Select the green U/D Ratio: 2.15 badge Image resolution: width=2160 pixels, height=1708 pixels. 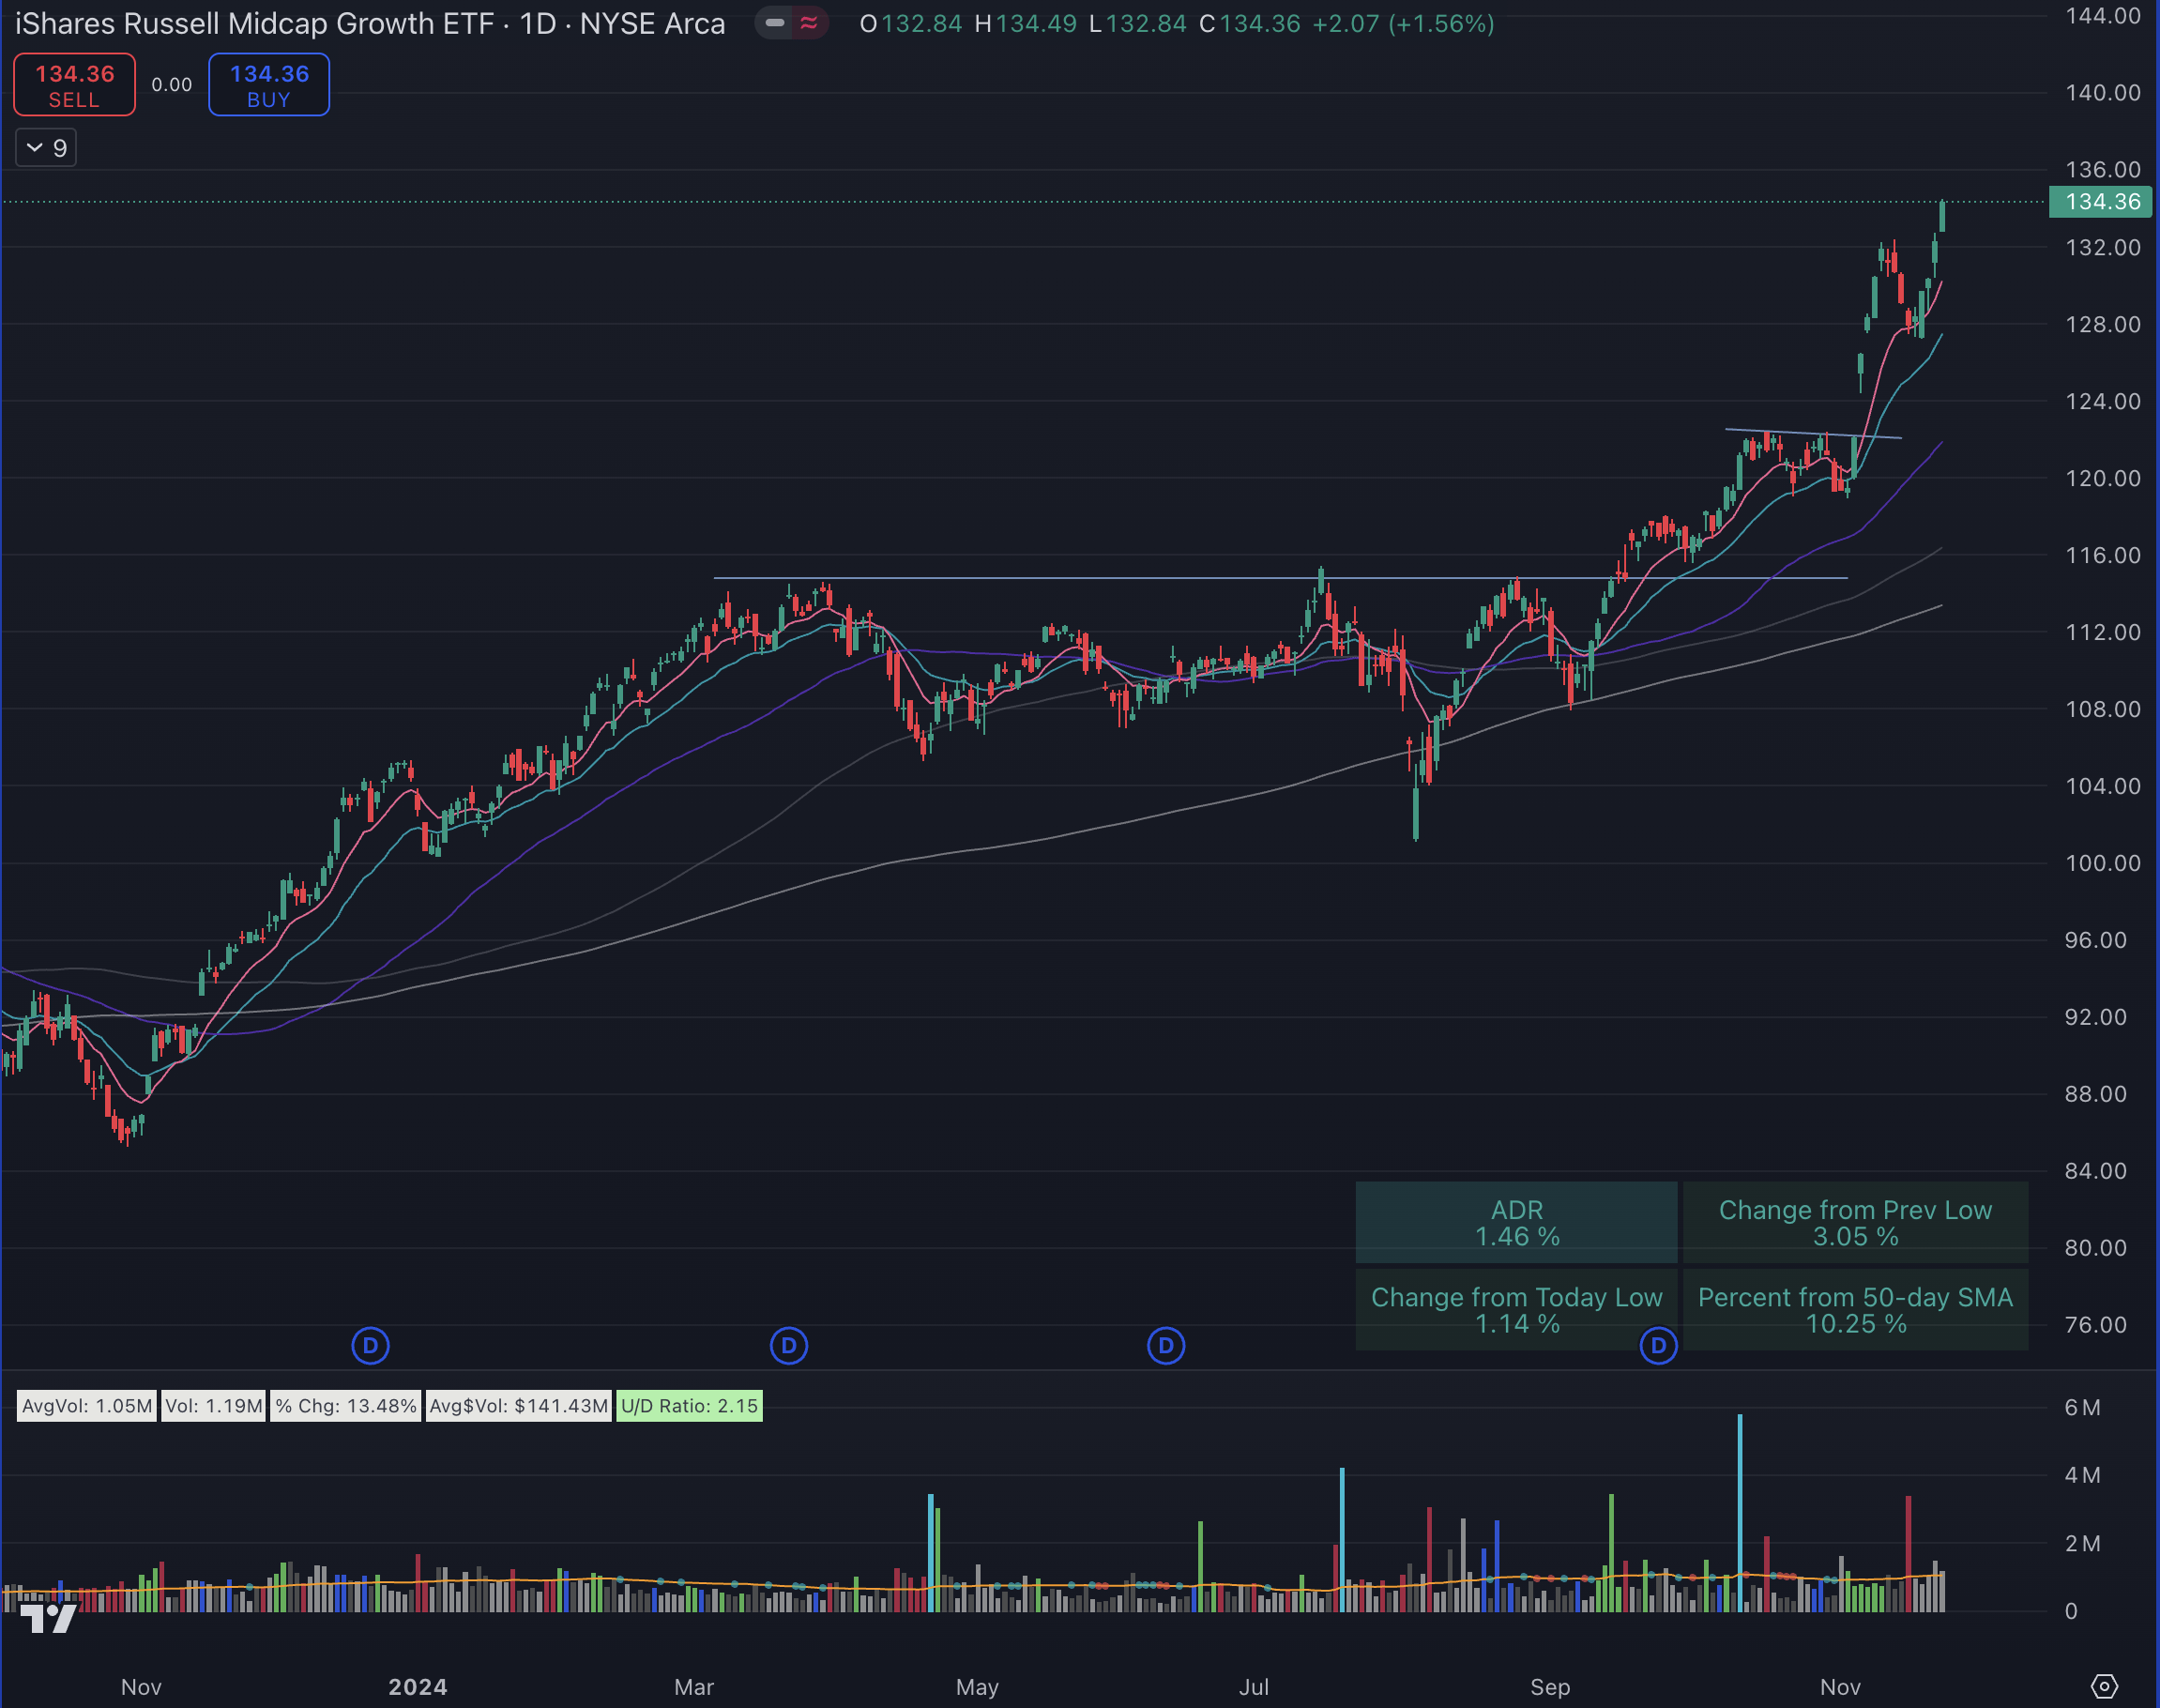688,1406
